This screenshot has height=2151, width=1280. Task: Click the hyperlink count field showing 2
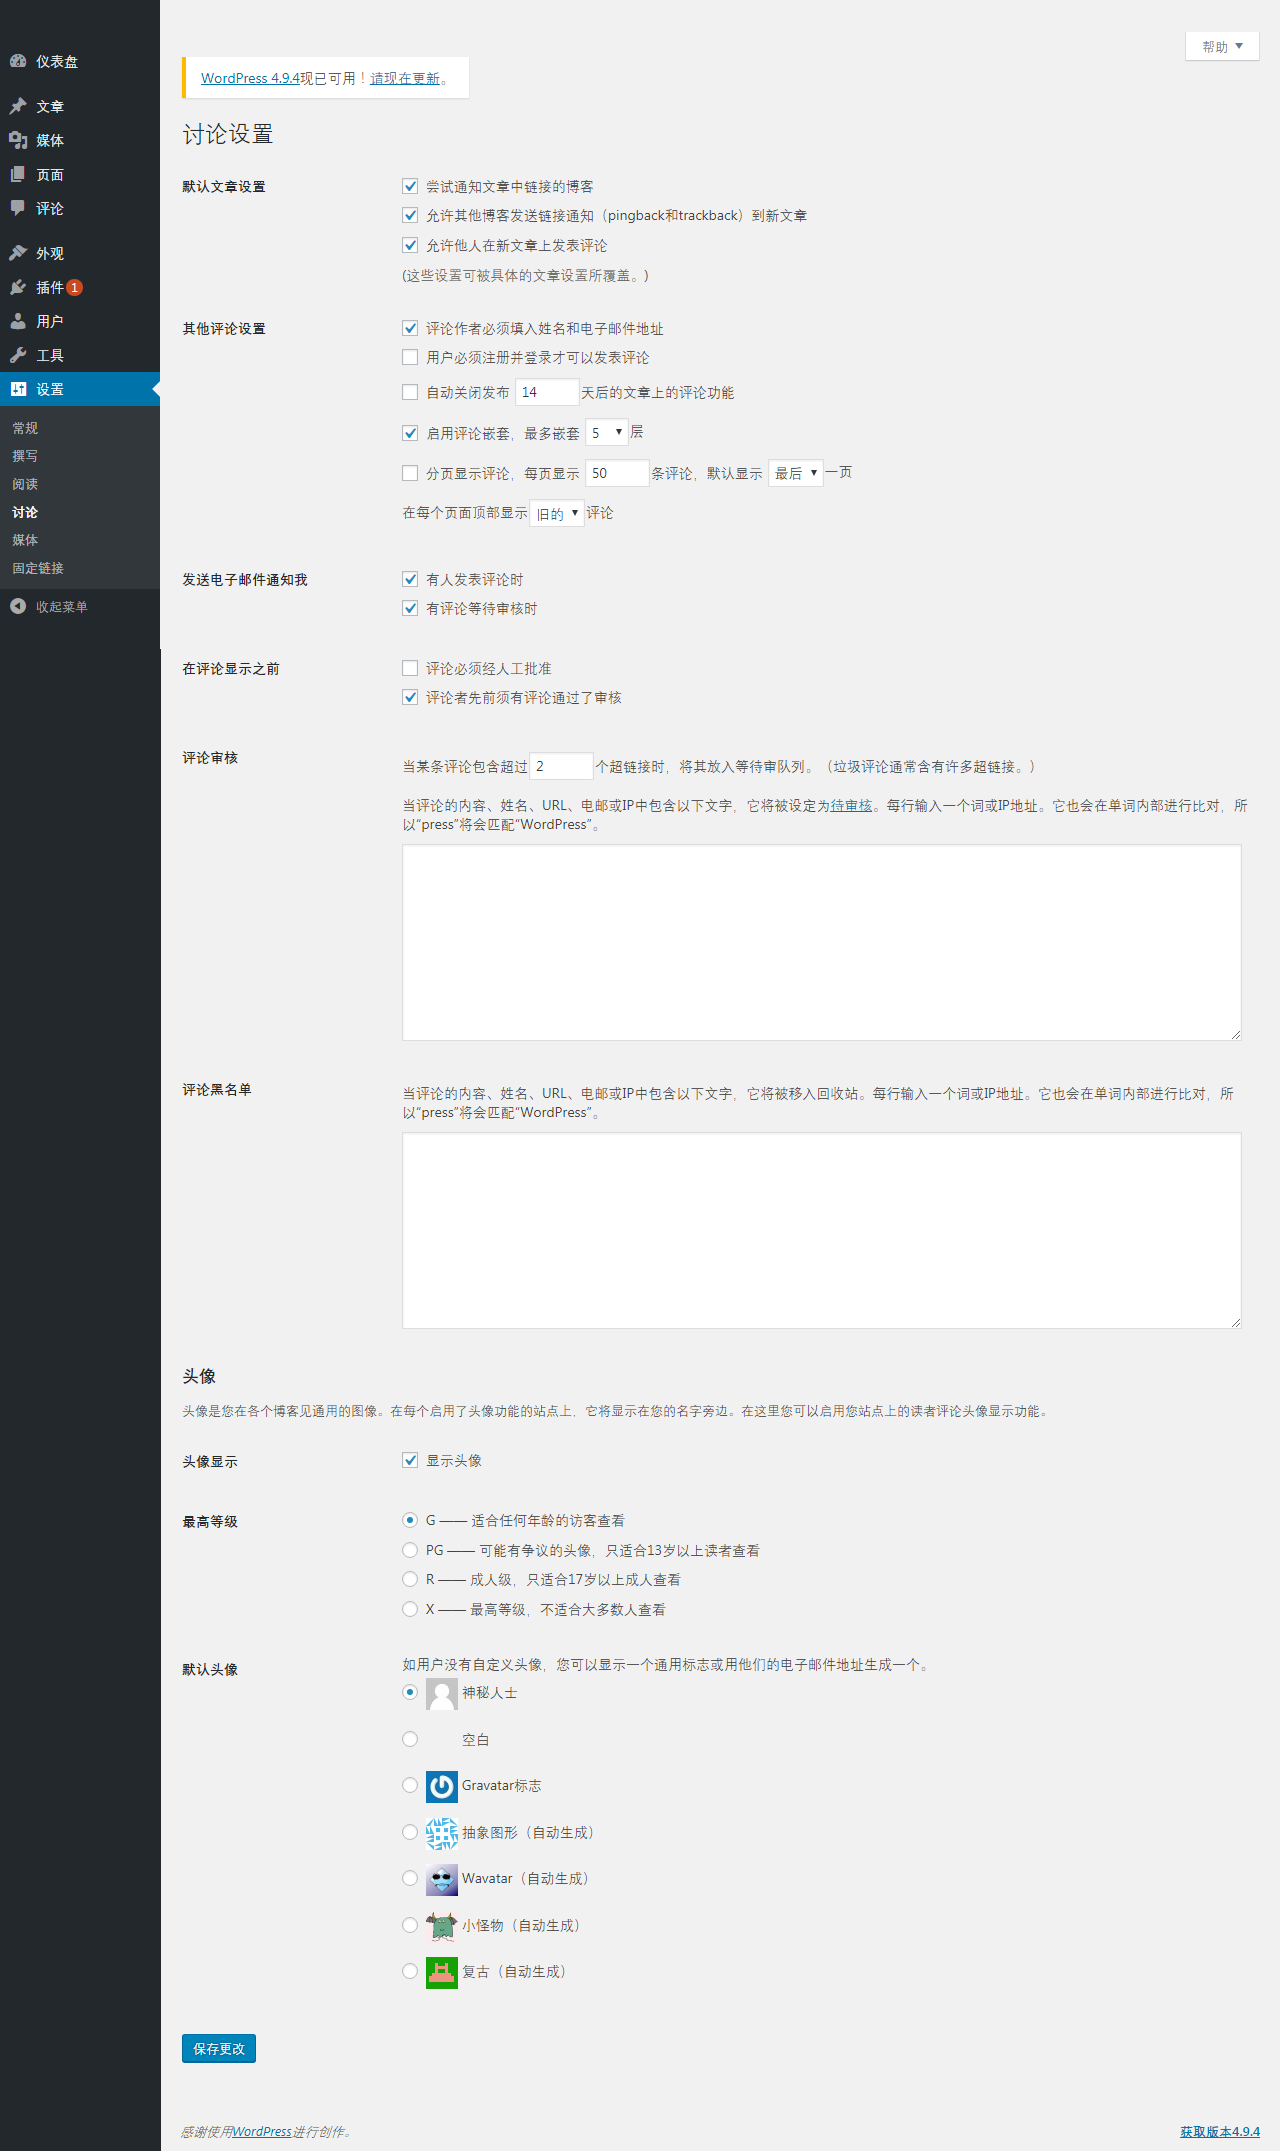click(x=561, y=766)
